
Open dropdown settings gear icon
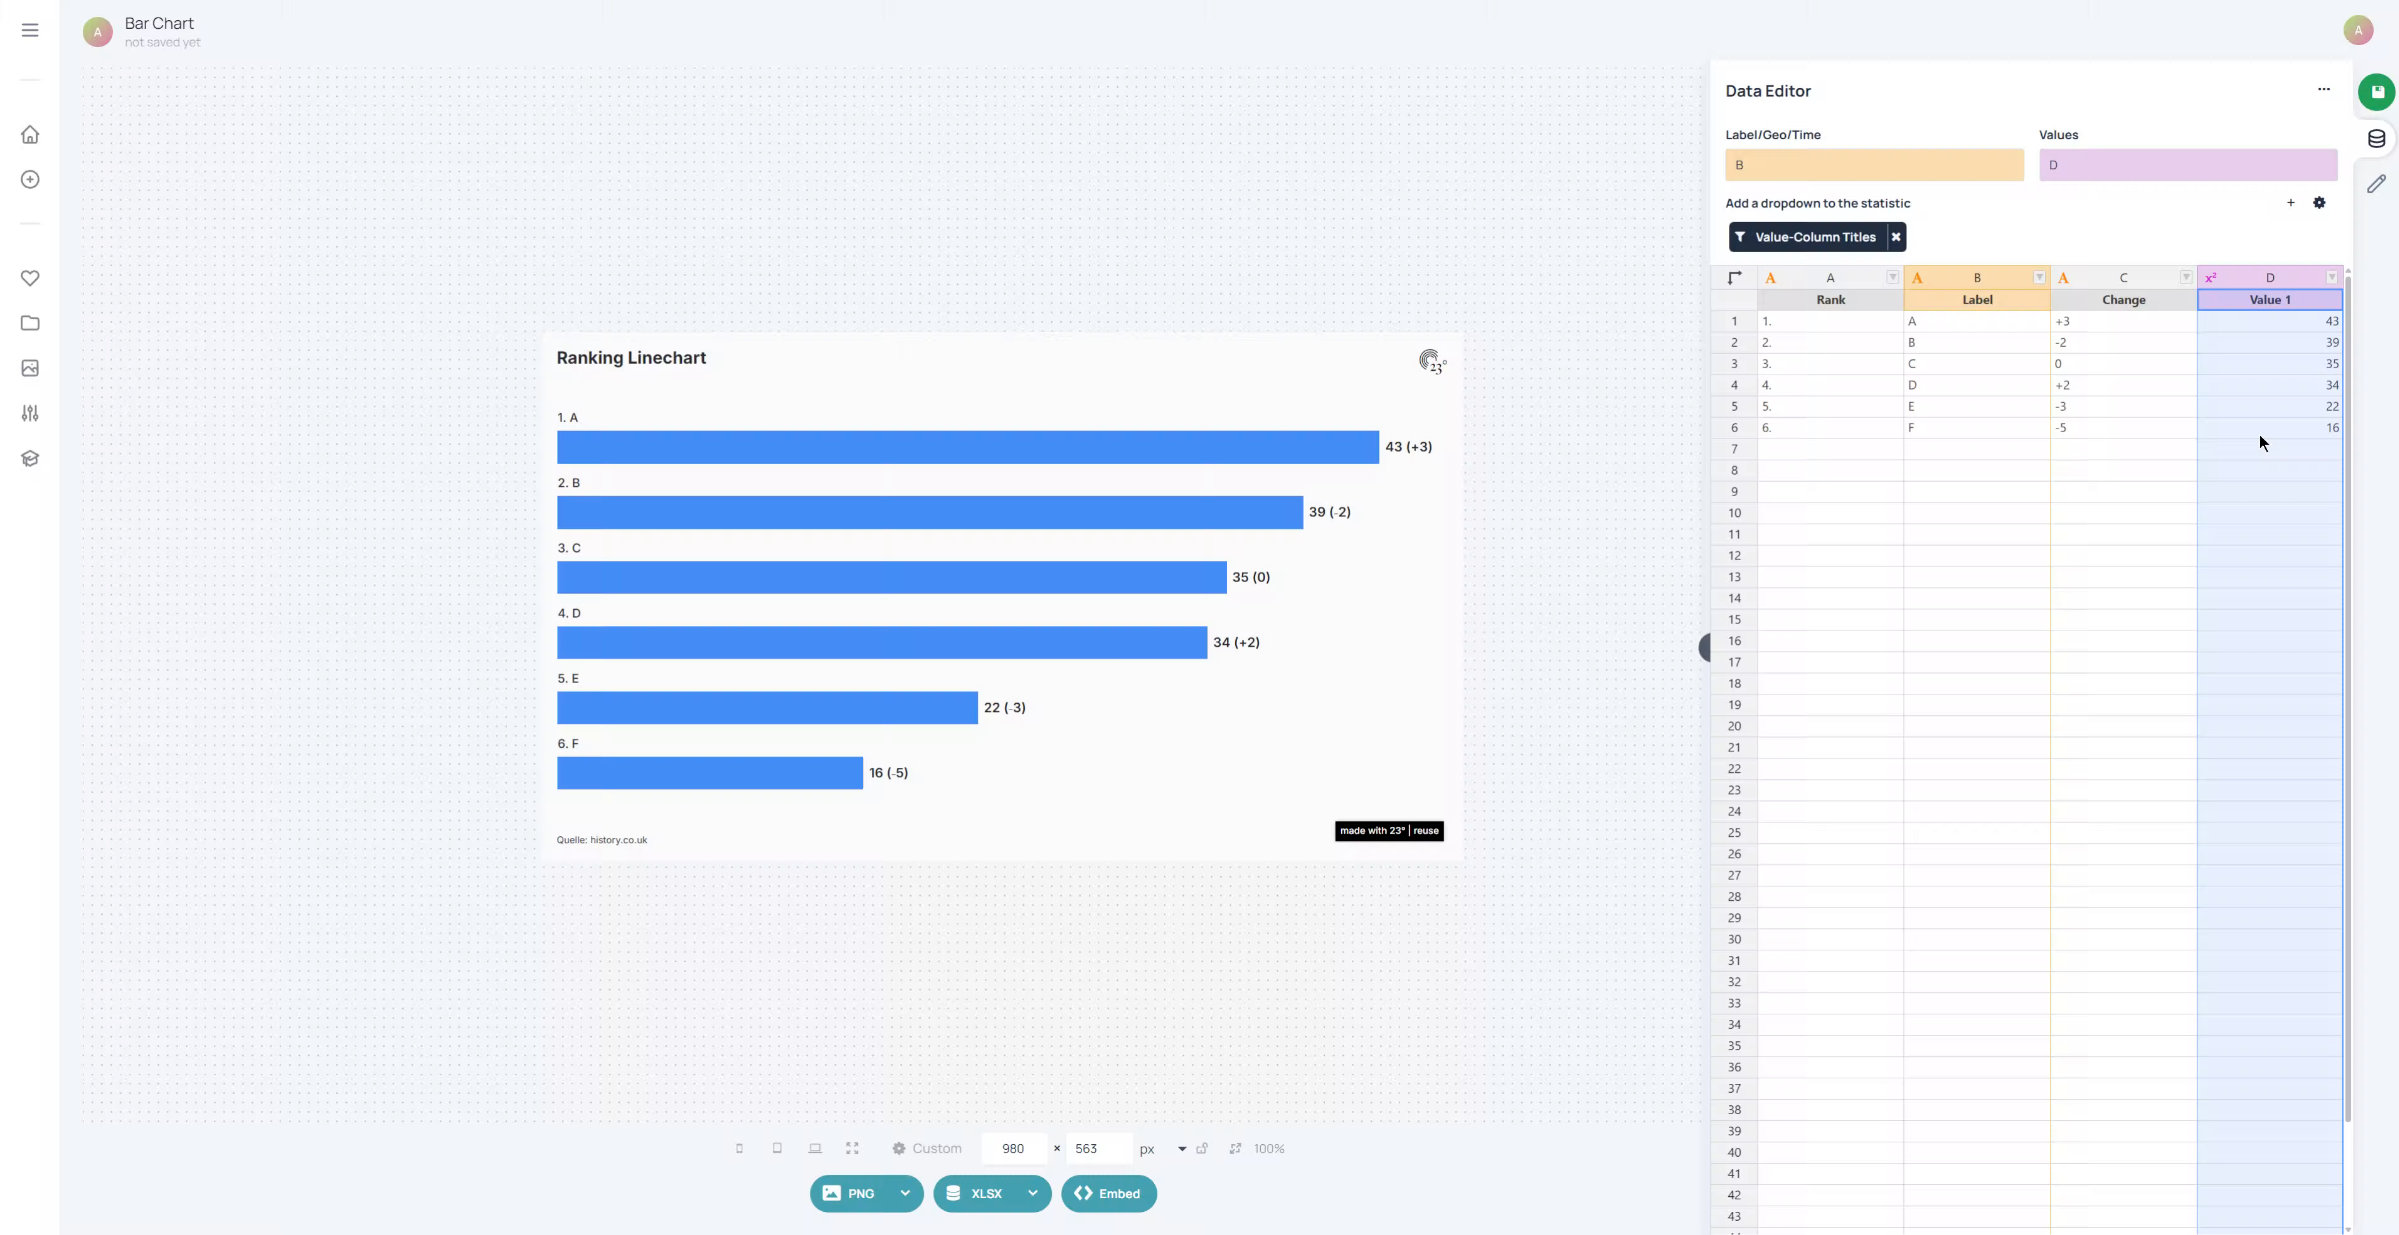pos(2319,203)
